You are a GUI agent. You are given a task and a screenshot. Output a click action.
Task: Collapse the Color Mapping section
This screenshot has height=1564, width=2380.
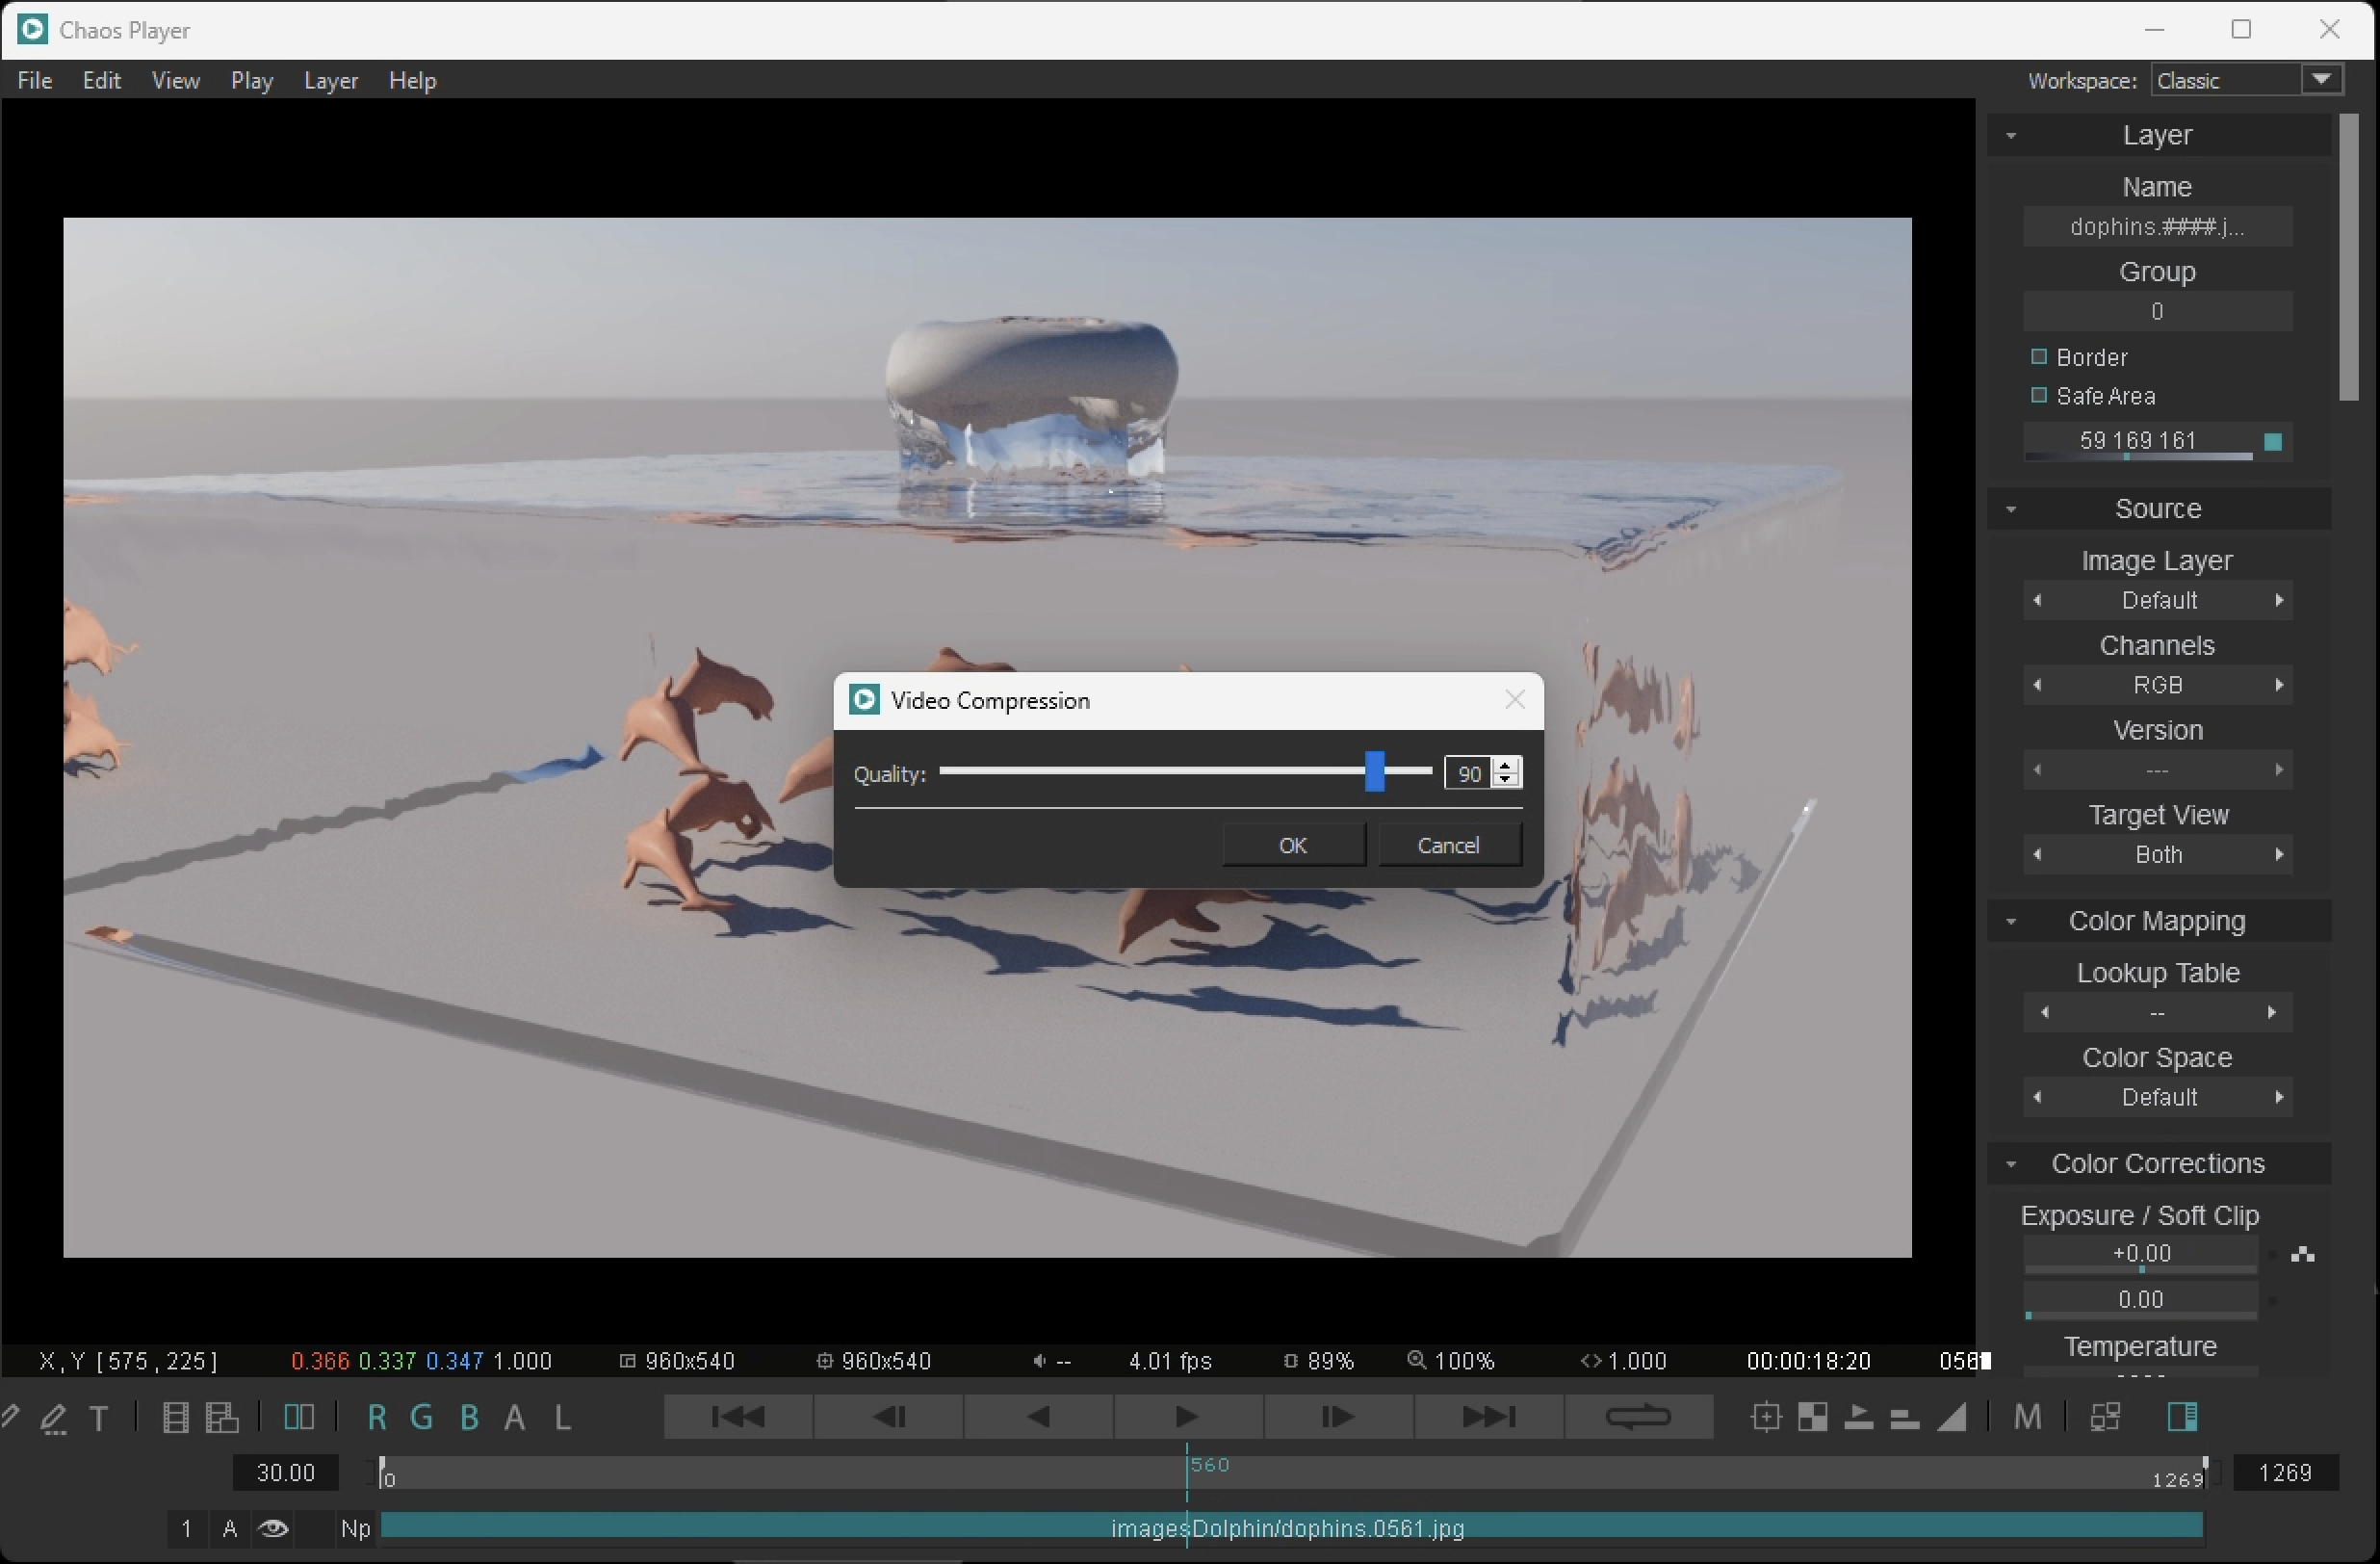pos(2011,921)
